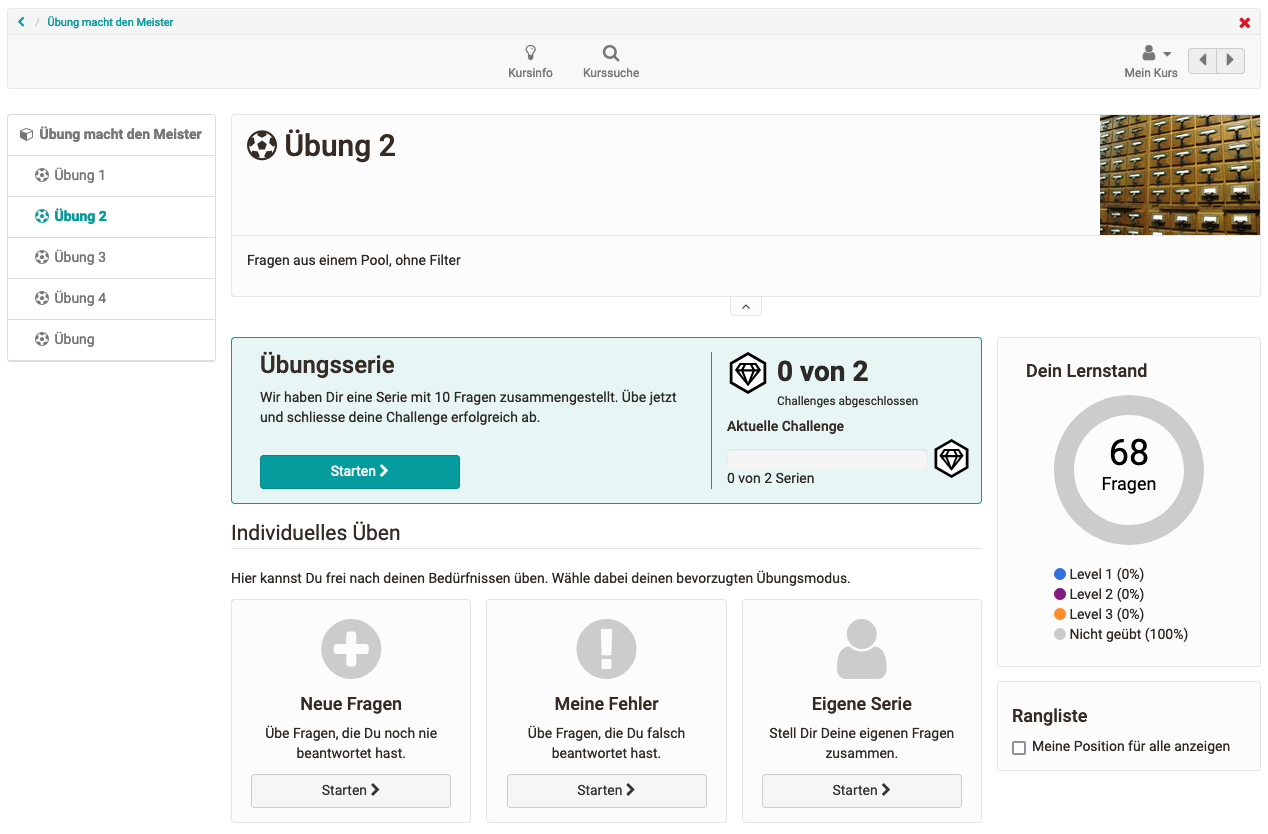Click the card catalog thumbnail image
The height and width of the screenshot is (834, 1268).
pyautogui.click(x=1179, y=175)
